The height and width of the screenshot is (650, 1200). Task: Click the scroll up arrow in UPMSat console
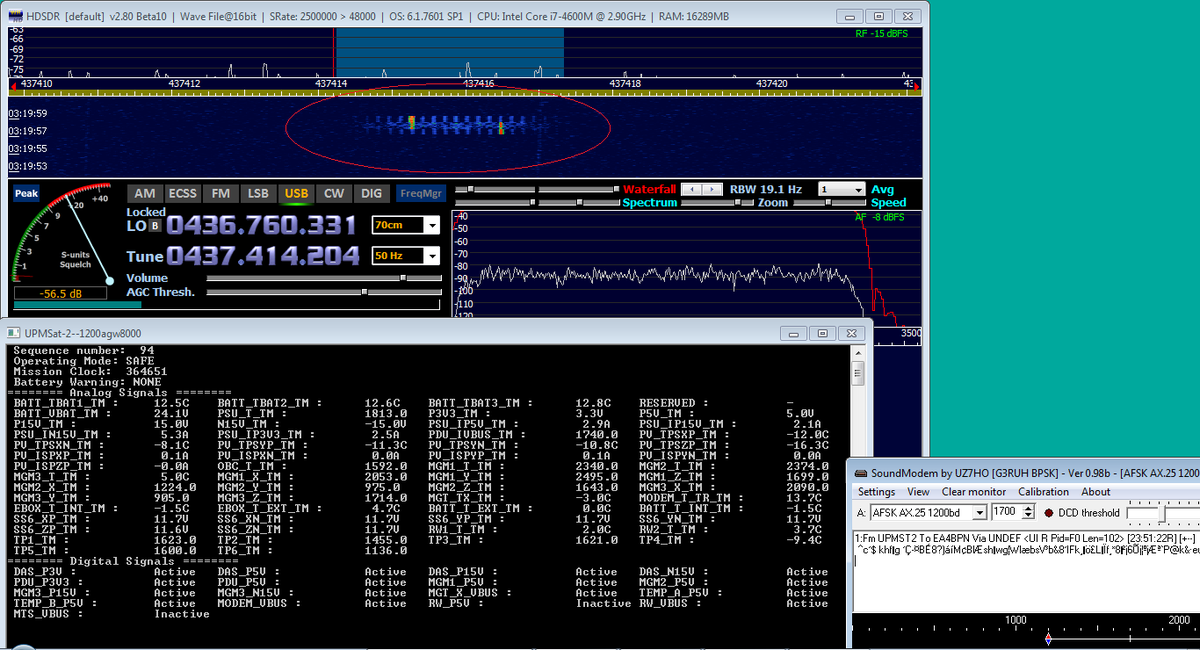click(x=858, y=351)
